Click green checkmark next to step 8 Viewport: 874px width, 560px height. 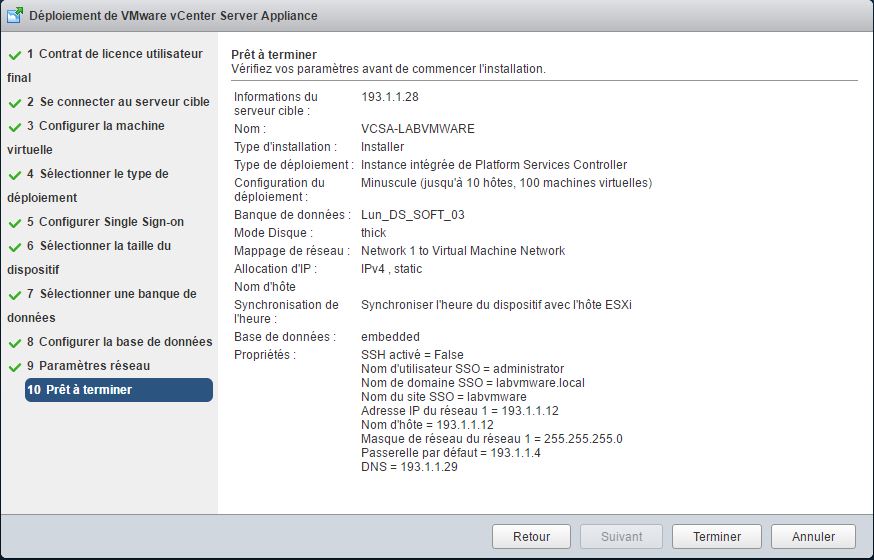[x=15, y=343]
